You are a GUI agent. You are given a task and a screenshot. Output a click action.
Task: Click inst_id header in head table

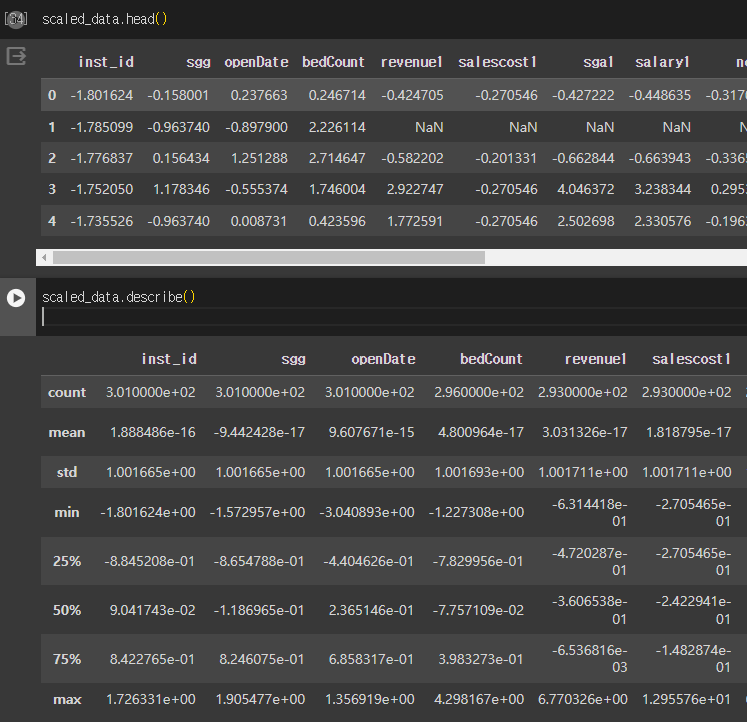point(106,62)
